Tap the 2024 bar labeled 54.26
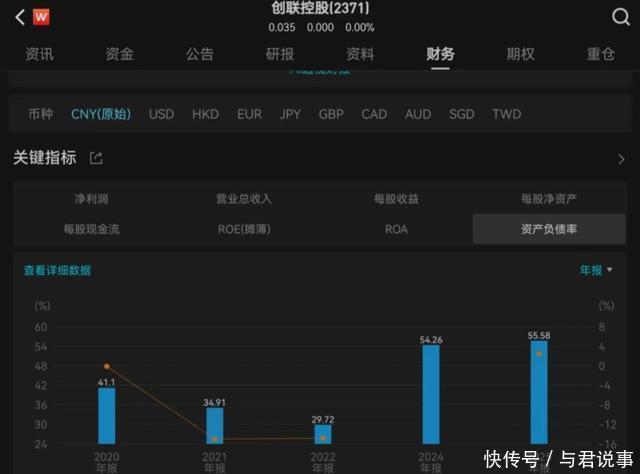This screenshot has width=640, height=474. [431, 395]
